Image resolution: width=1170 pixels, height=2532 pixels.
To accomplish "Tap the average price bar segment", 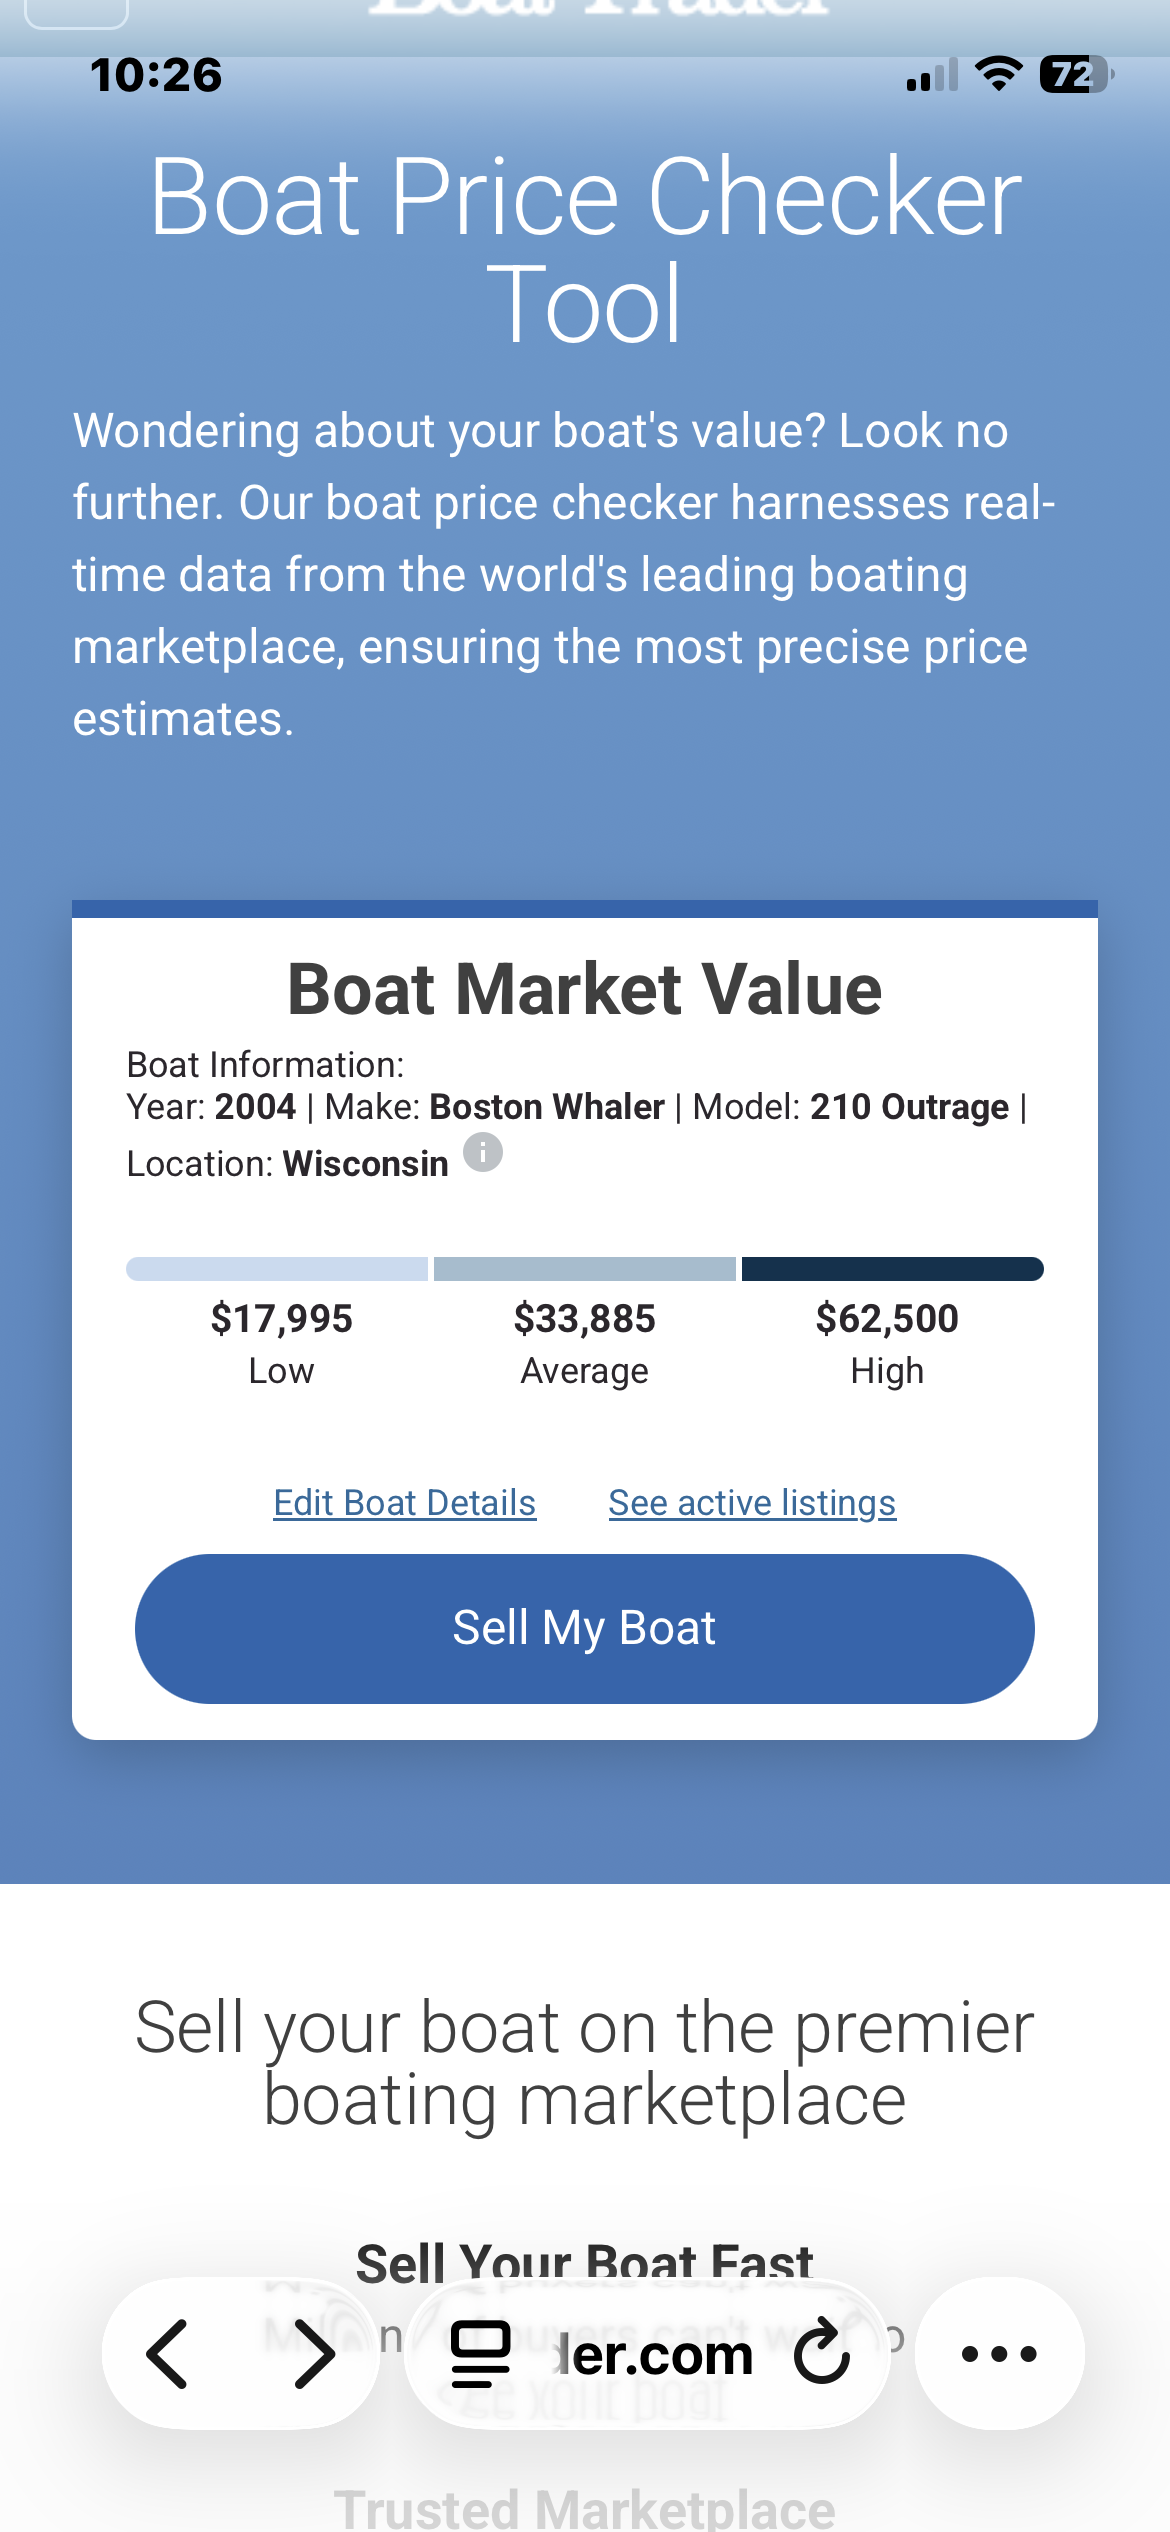I will pyautogui.click(x=585, y=1269).
